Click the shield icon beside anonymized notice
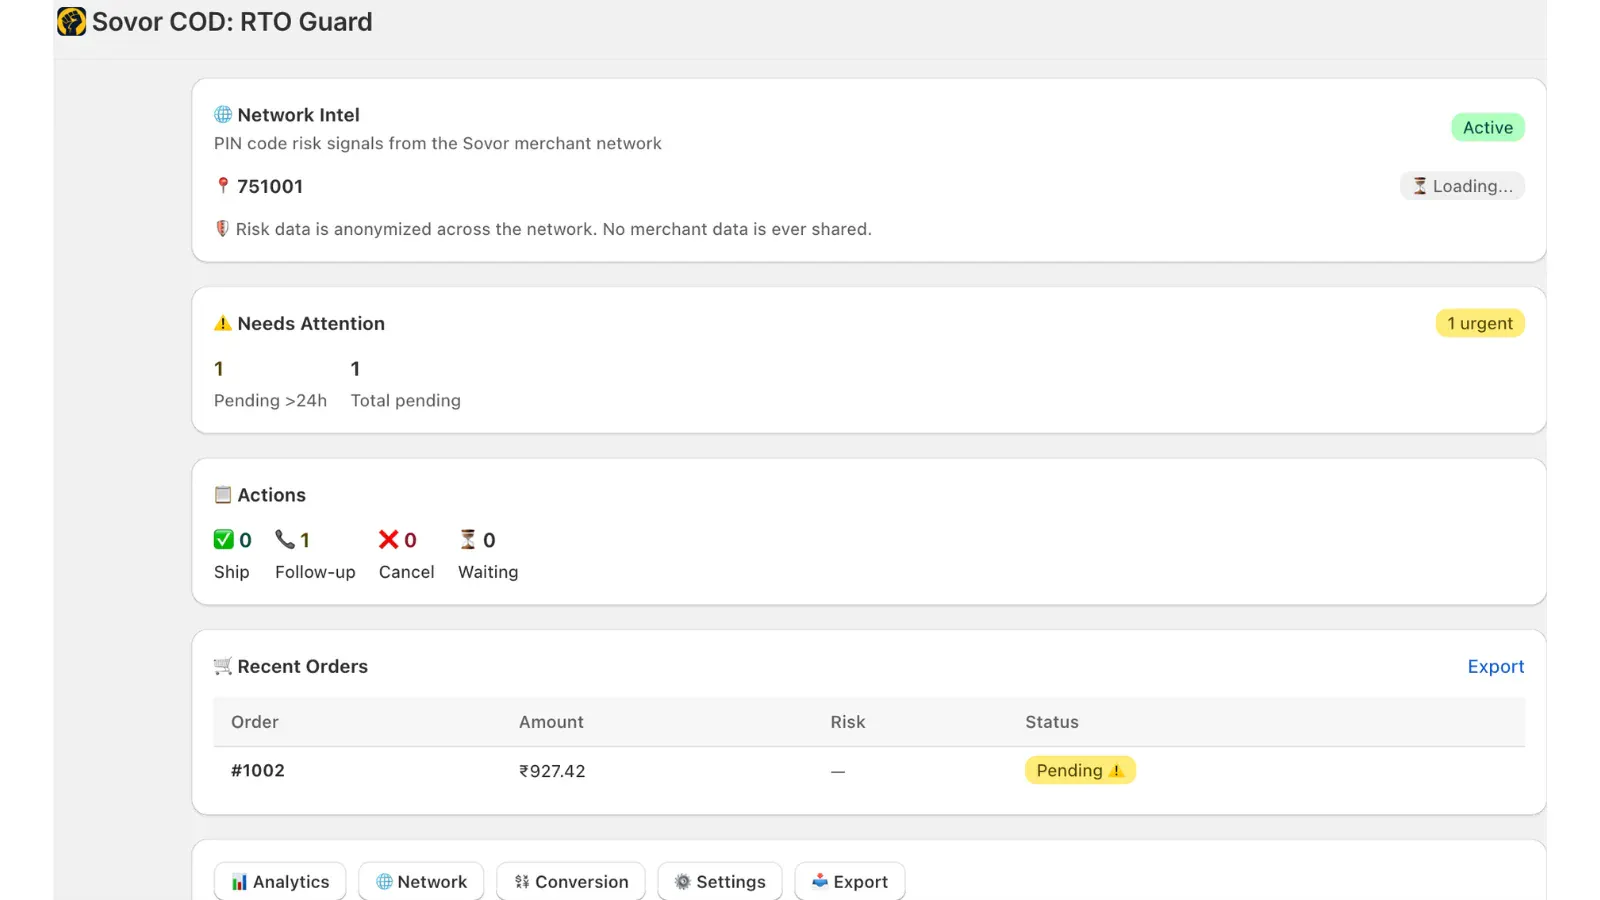 pos(223,229)
